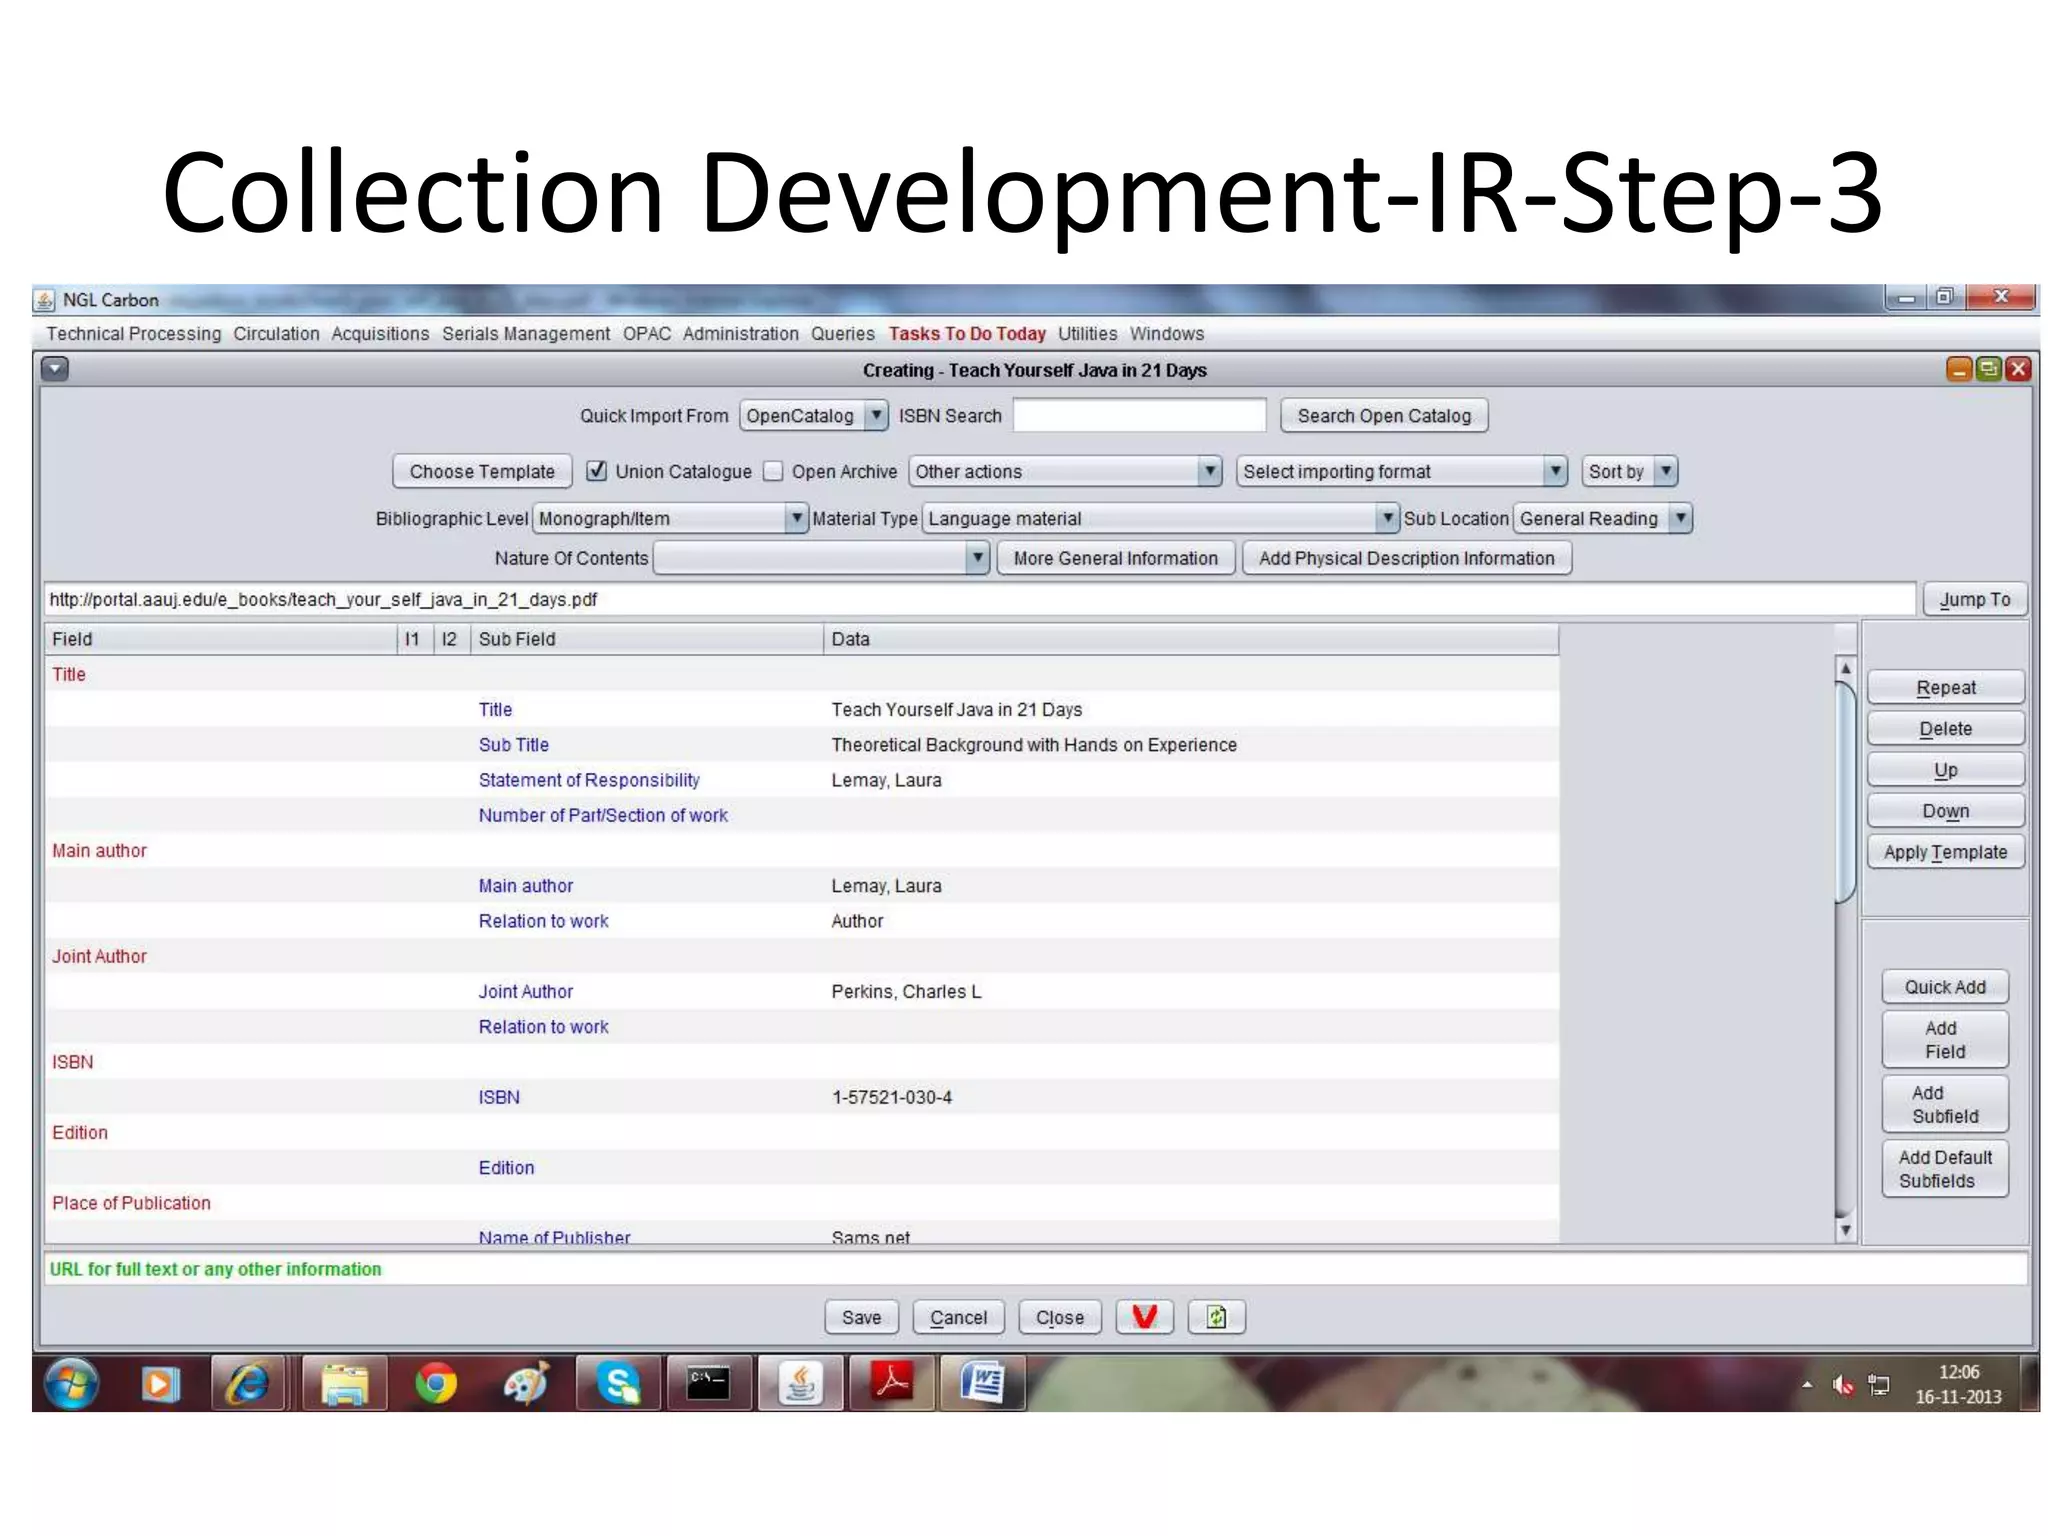Click the Jump To button
Viewport: 2048px width, 1536px height.
coord(1975,599)
